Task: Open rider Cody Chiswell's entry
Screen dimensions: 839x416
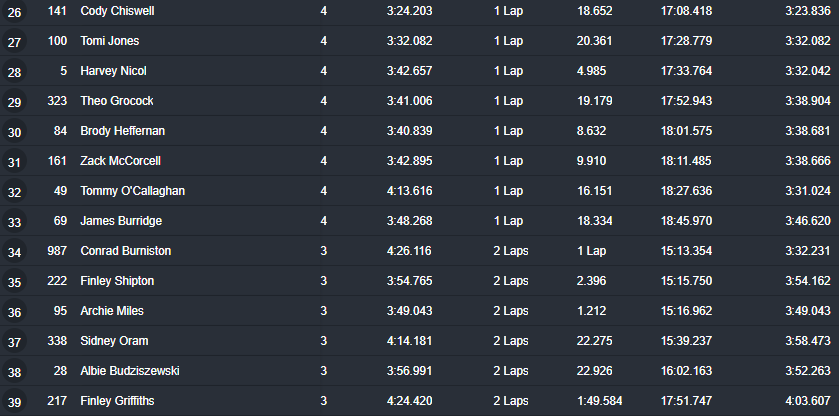Action: click(x=117, y=11)
